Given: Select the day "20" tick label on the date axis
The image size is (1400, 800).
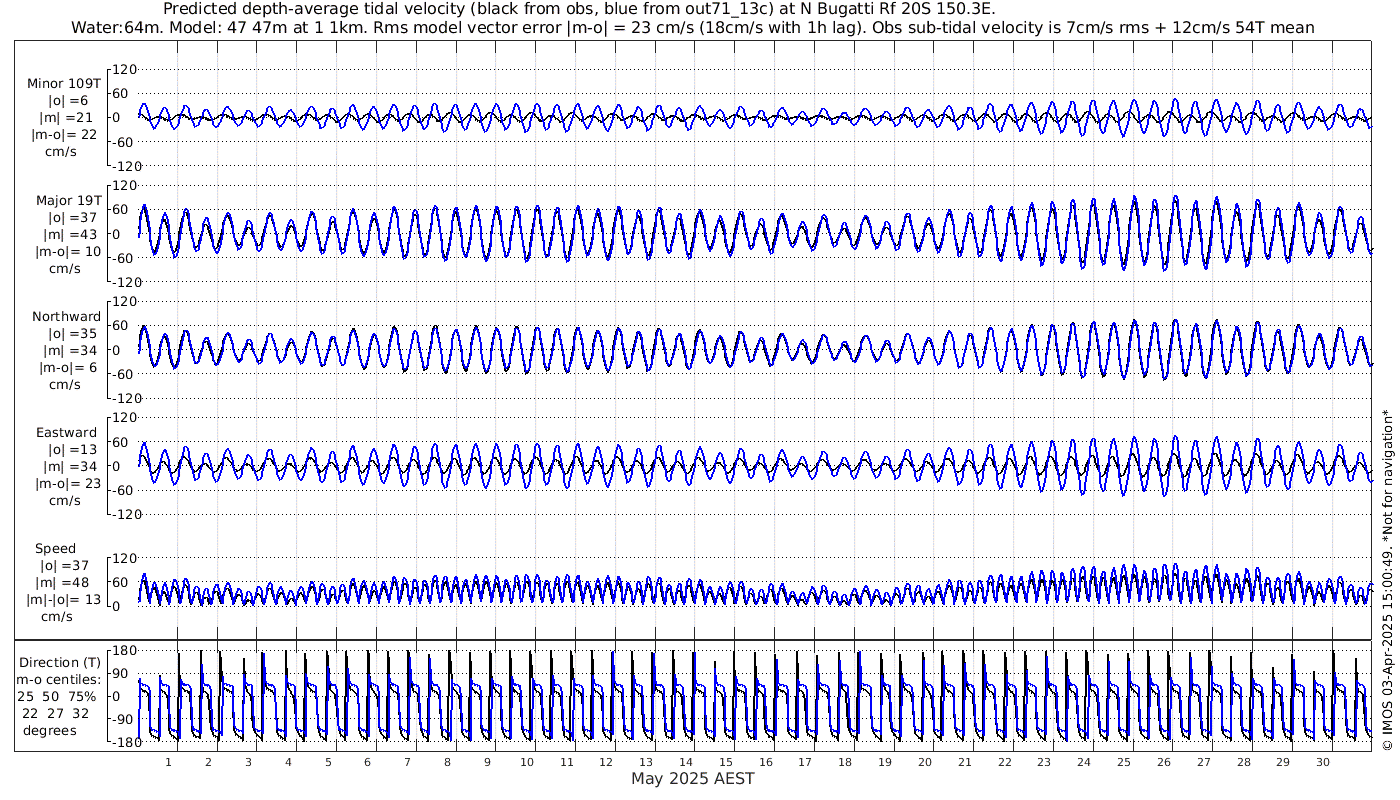Looking at the screenshot, I should tap(925, 762).
